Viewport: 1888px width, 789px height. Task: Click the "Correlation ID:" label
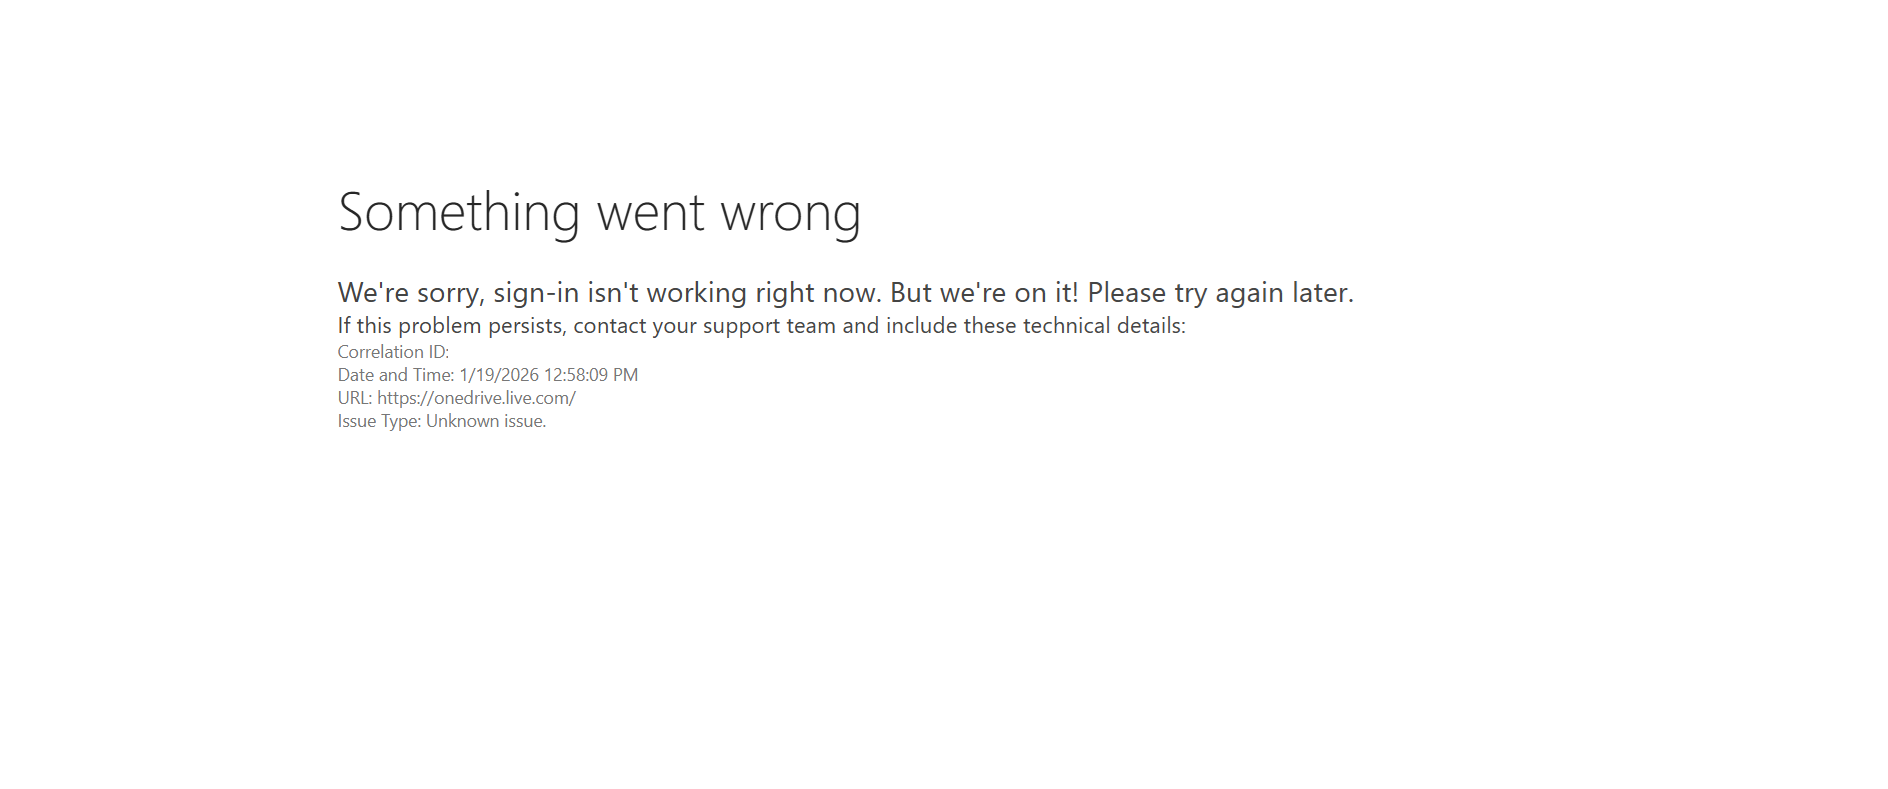pyautogui.click(x=393, y=352)
